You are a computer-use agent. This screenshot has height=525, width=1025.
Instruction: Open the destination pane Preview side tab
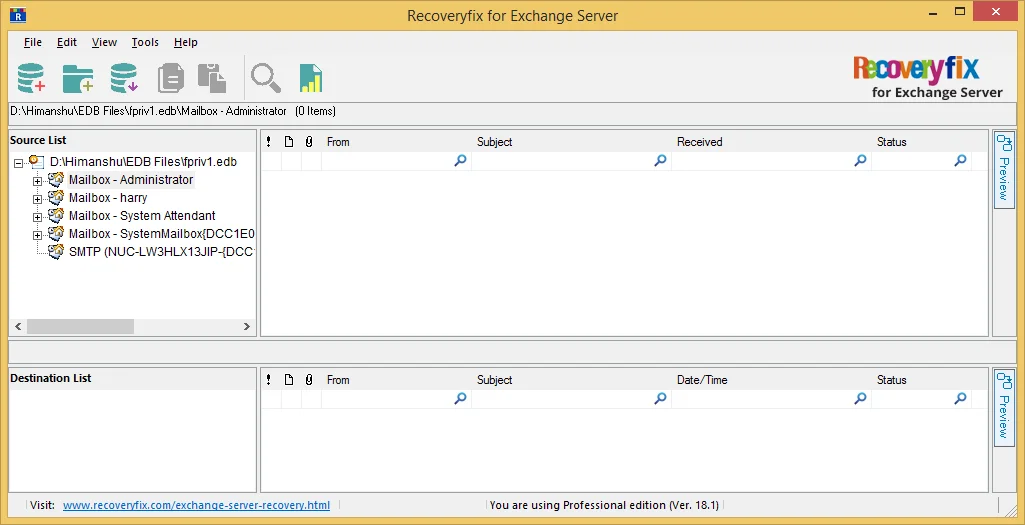point(1003,407)
